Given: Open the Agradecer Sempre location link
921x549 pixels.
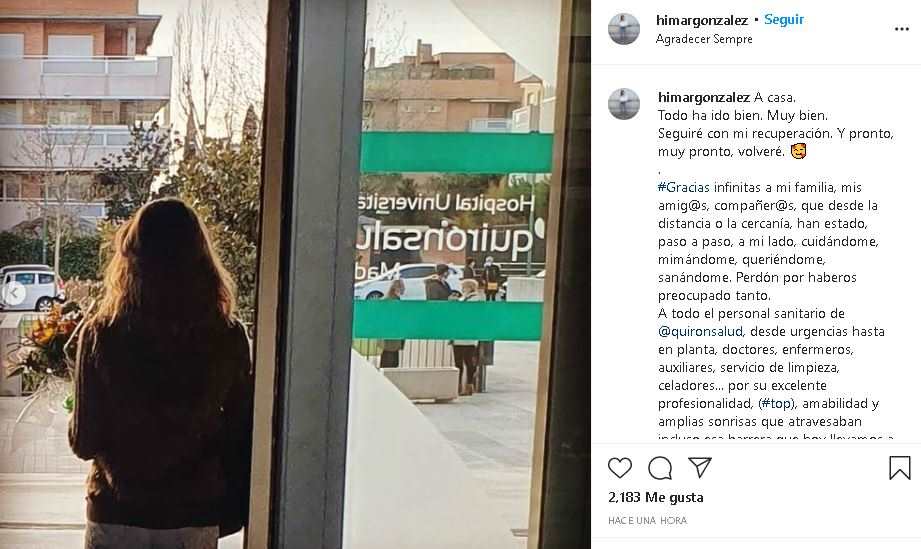Looking at the screenshot, I should click(x=704, y=39).
